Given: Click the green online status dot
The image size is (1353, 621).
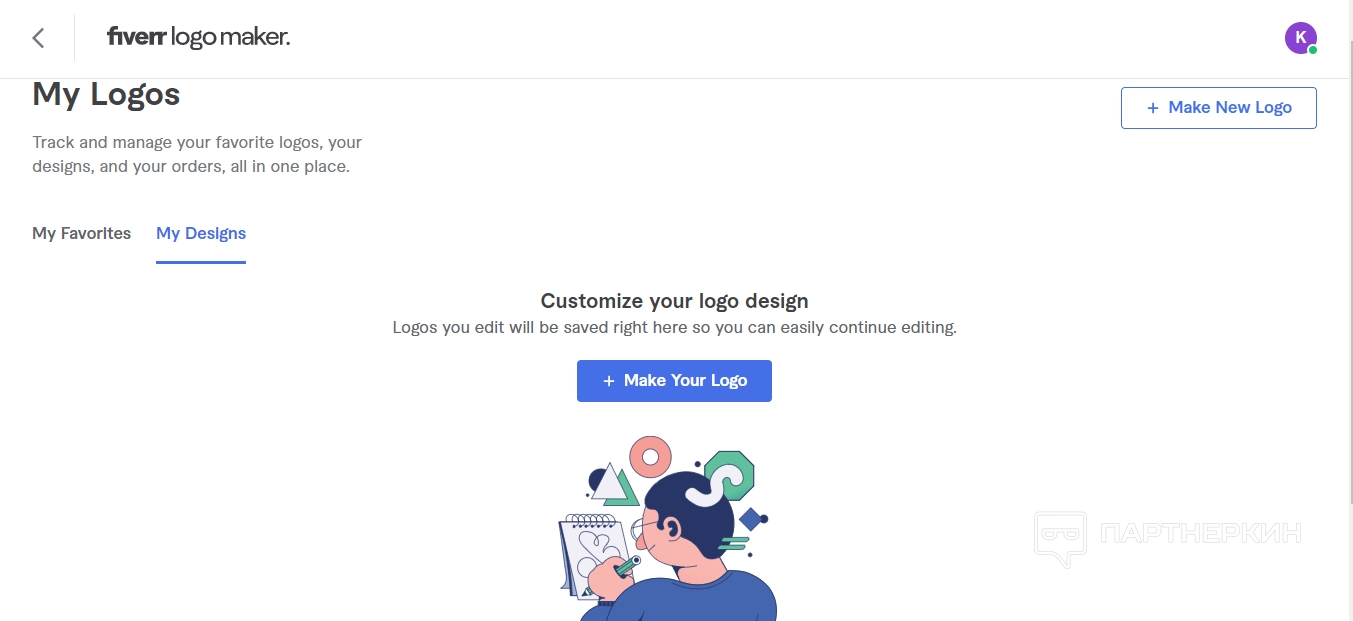Looking at the screenshot, I should click(1313, 50).
